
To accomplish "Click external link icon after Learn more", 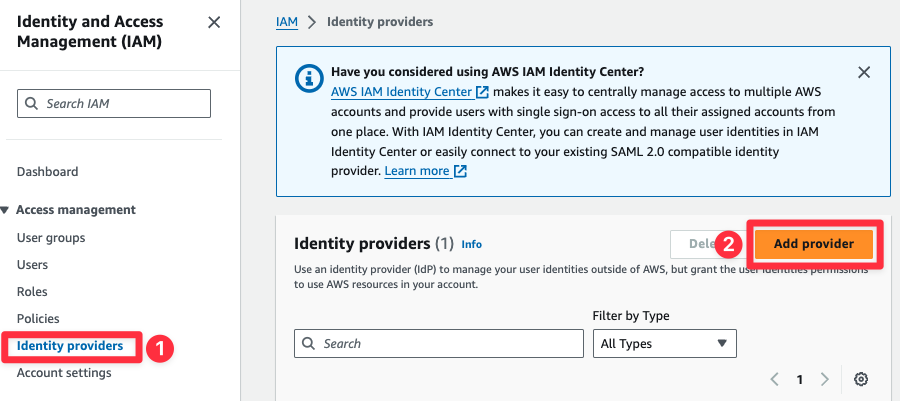I will point(460,171).
